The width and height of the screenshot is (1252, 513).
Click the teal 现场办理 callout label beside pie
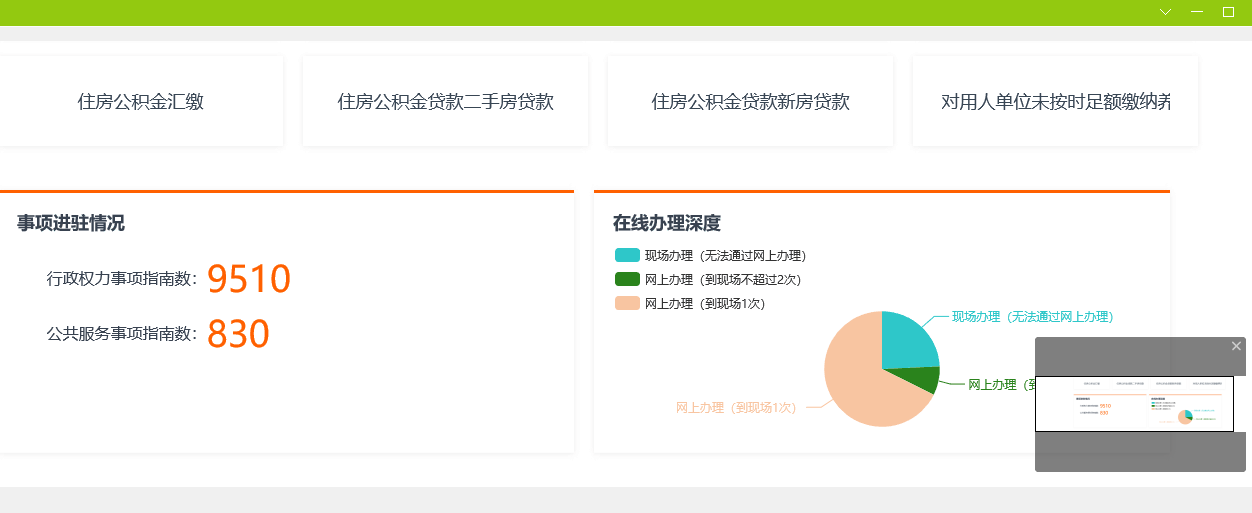pyautogui.click(x=1031, y=317)
